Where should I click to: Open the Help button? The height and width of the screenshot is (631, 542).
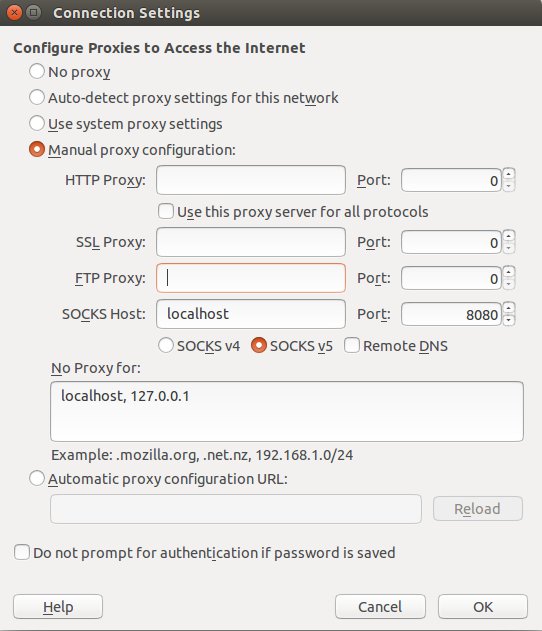tap(58, 606)
